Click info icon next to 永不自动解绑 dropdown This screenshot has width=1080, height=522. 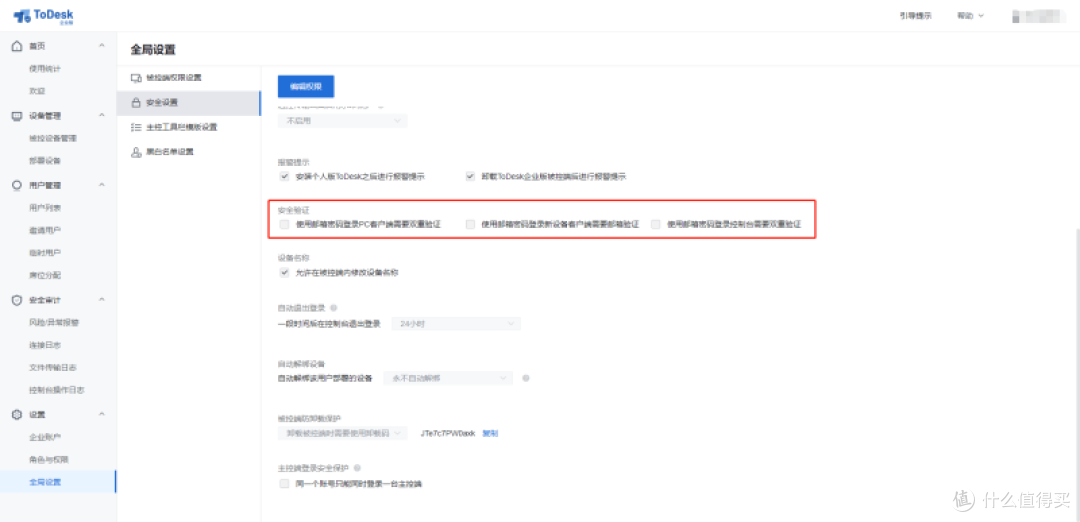[x=526, y=378]
